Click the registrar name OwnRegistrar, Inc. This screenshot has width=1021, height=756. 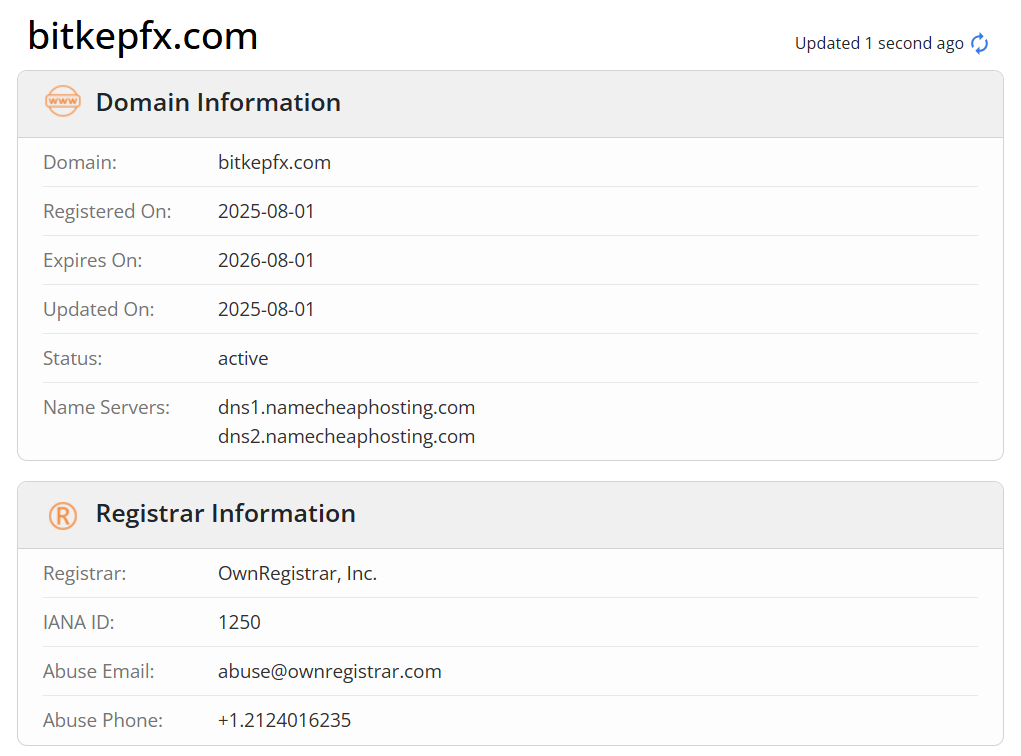tap(298, 574)
